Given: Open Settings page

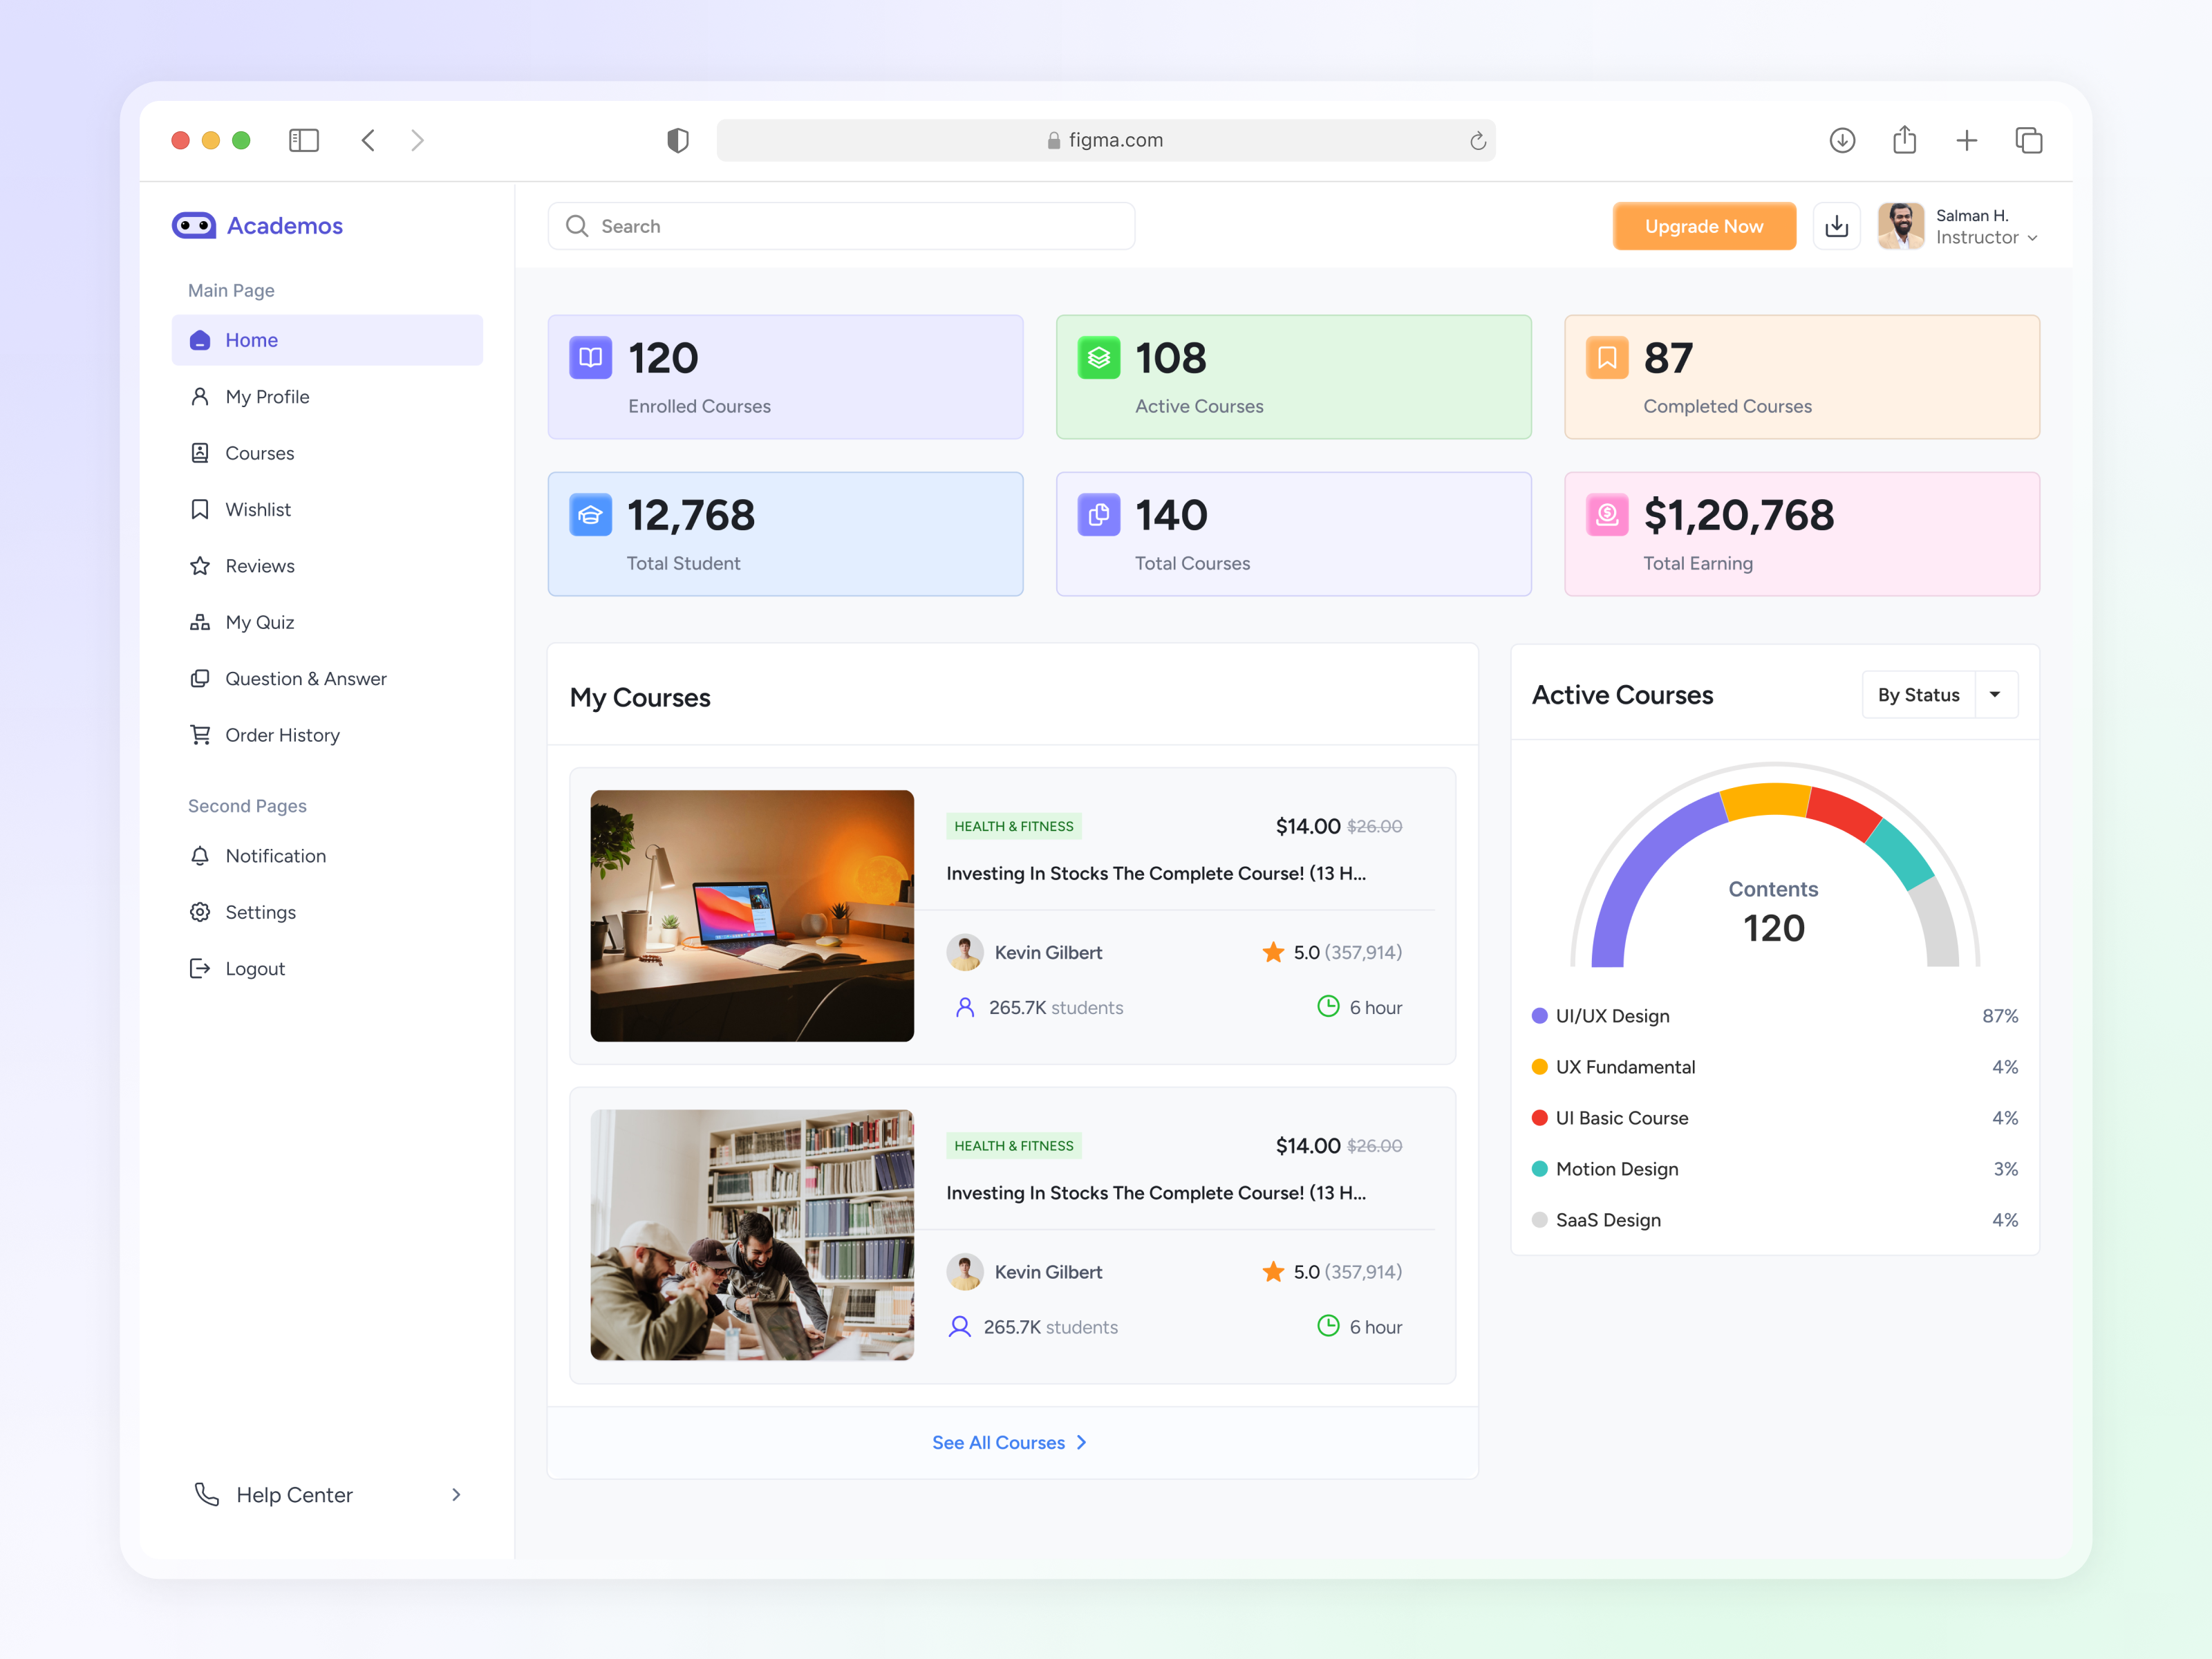Looking at the screenshot, I should 327,912.
